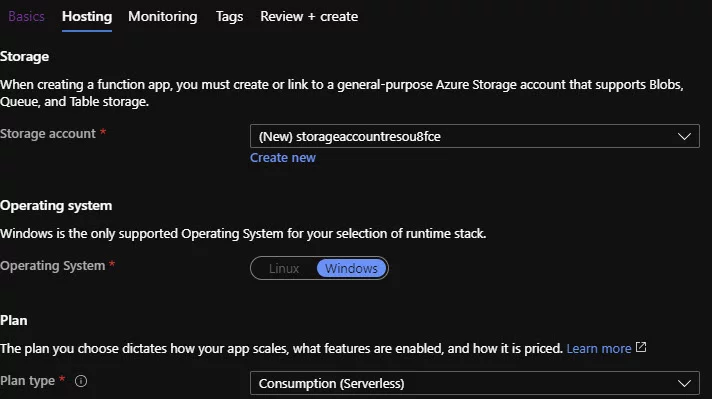Open the Monitoring tab
This screenshot has width=712, height=399.
[x=163, y=16]
